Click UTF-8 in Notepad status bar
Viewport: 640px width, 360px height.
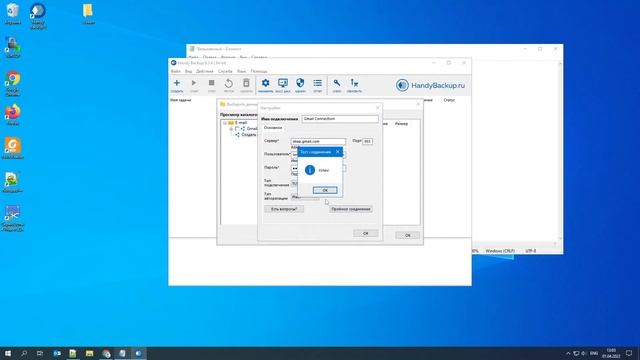point(531,251)
